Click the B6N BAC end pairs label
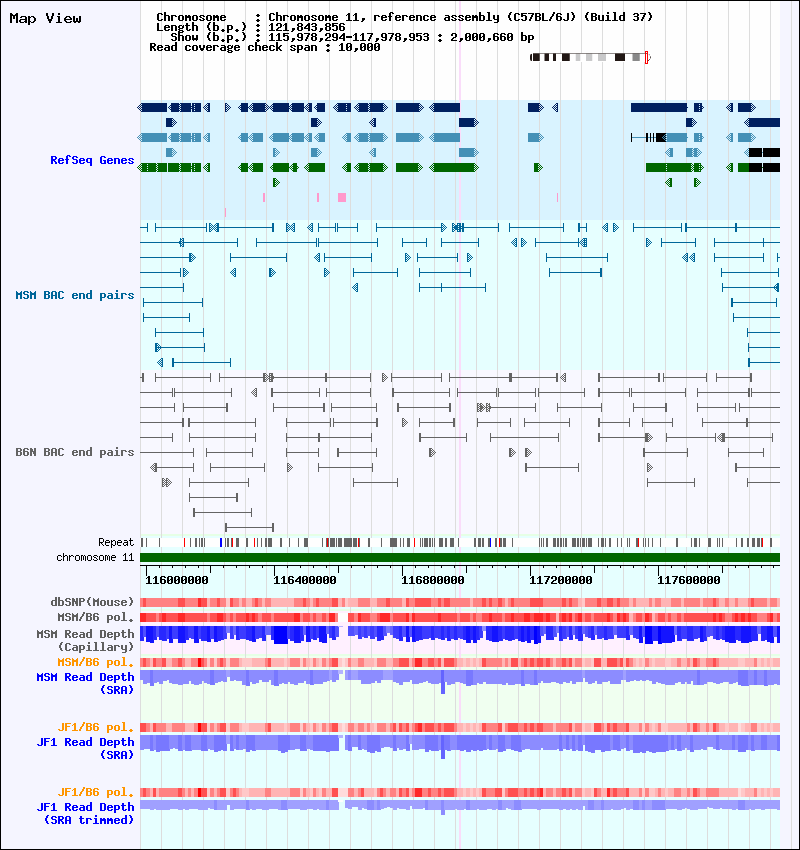800x850 pixels. (x=74, y=452)
